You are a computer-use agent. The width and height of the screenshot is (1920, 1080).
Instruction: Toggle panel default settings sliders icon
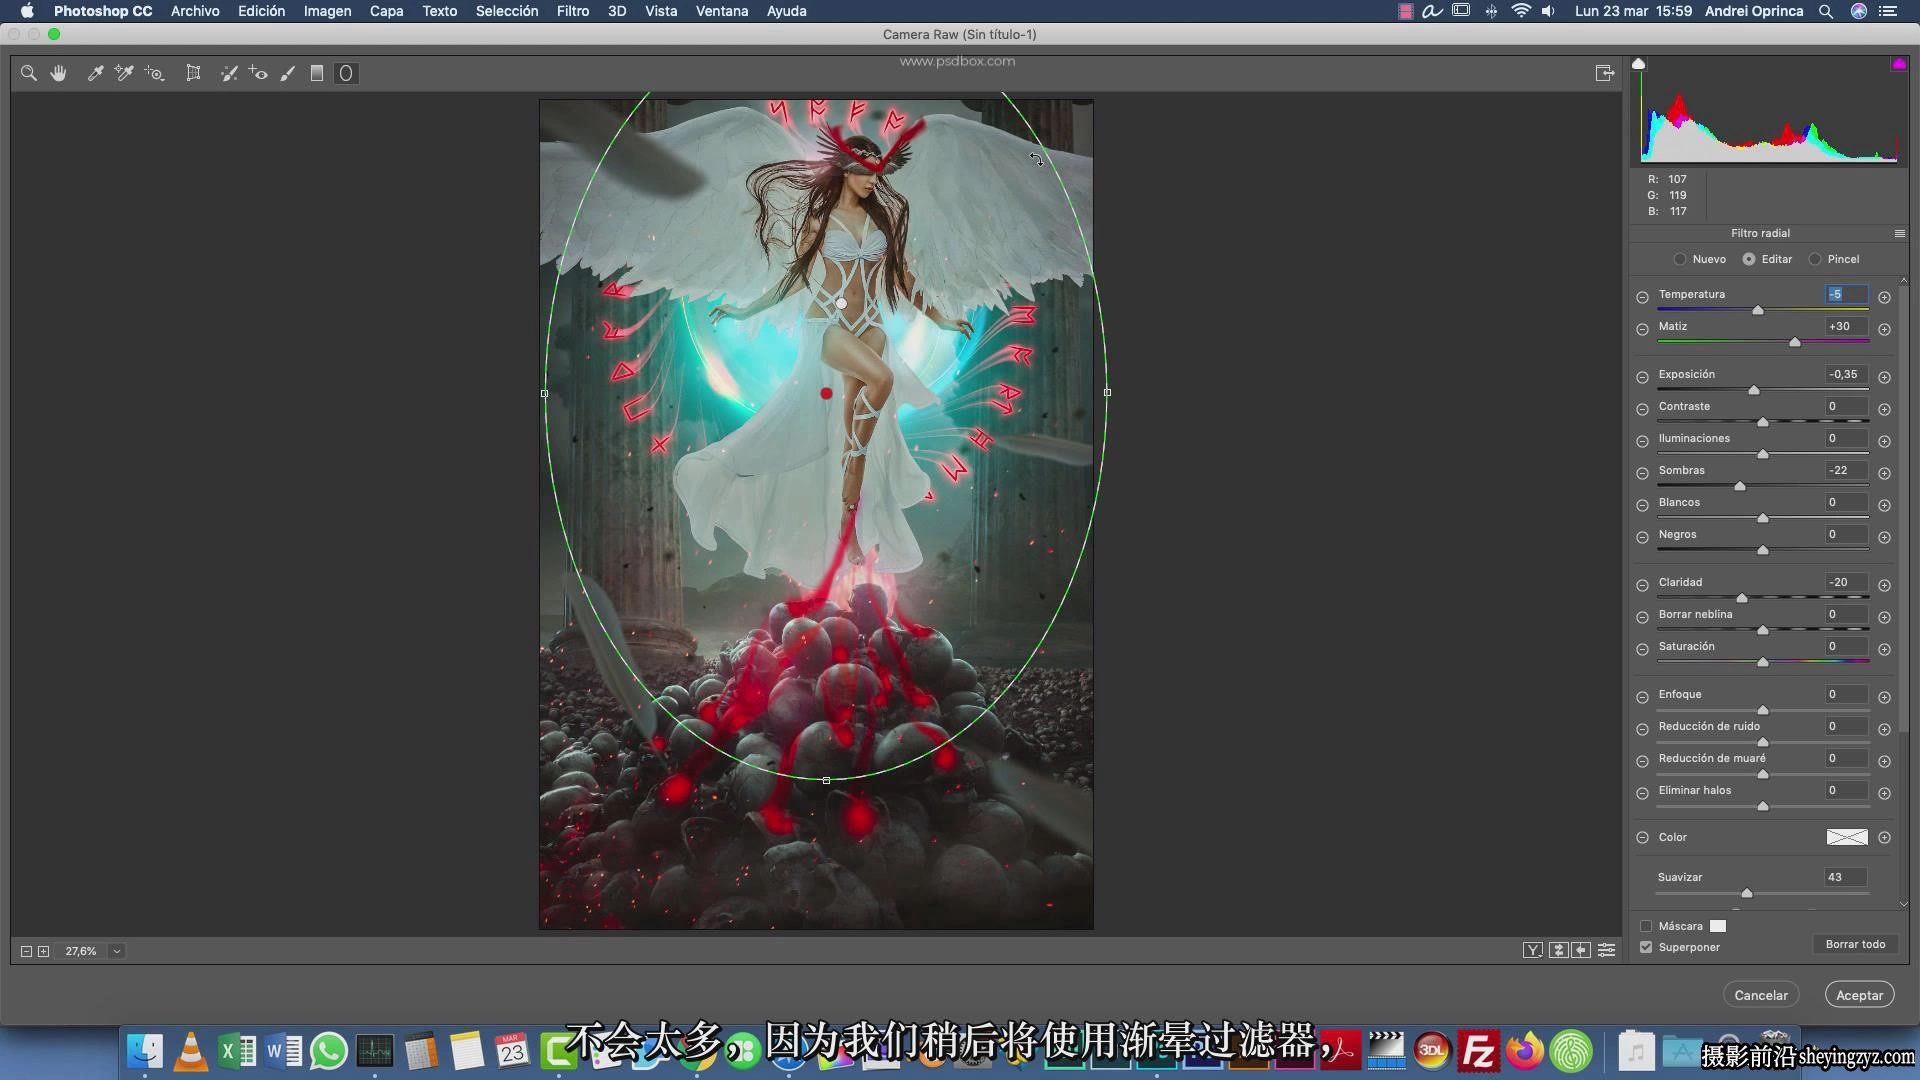(x=1606, y=950)
